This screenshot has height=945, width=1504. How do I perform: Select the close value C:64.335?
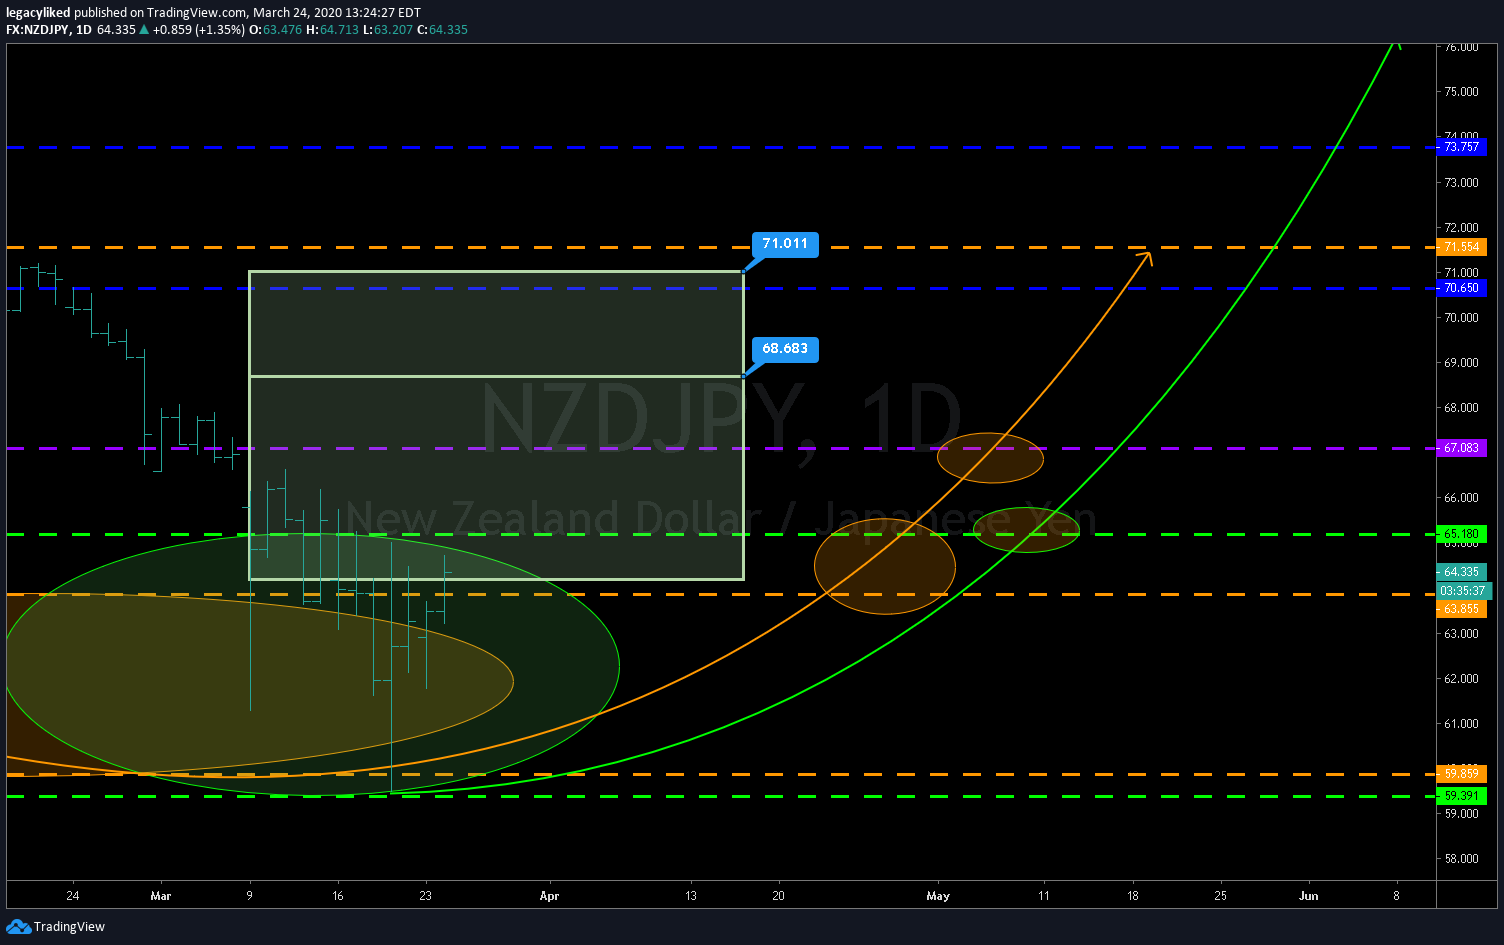[x=442, y=30]
